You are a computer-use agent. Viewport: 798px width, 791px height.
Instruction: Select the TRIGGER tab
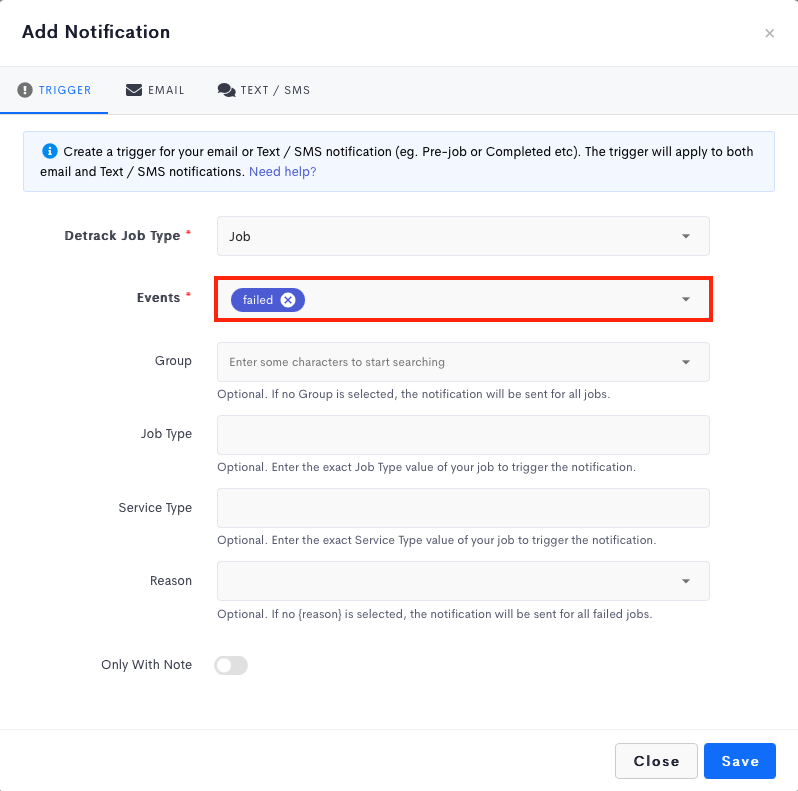point(54,90)
